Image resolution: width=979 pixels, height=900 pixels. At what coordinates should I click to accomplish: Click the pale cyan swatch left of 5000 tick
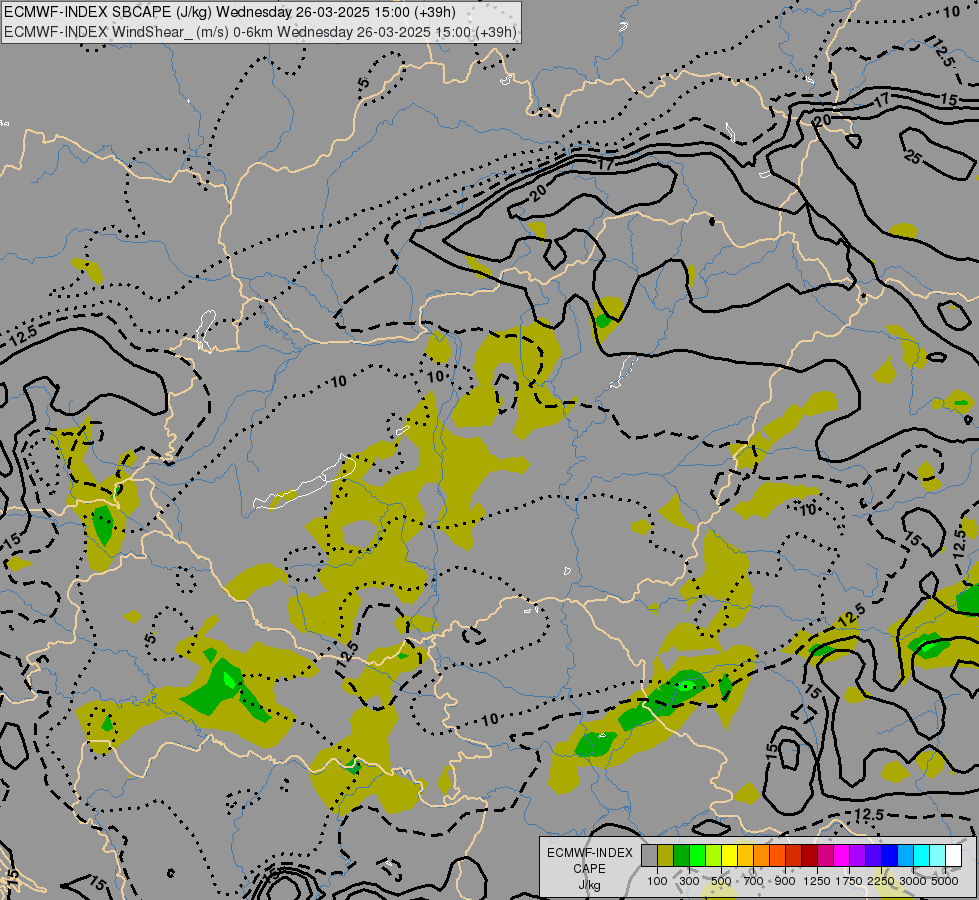click(x=938, y=856)
